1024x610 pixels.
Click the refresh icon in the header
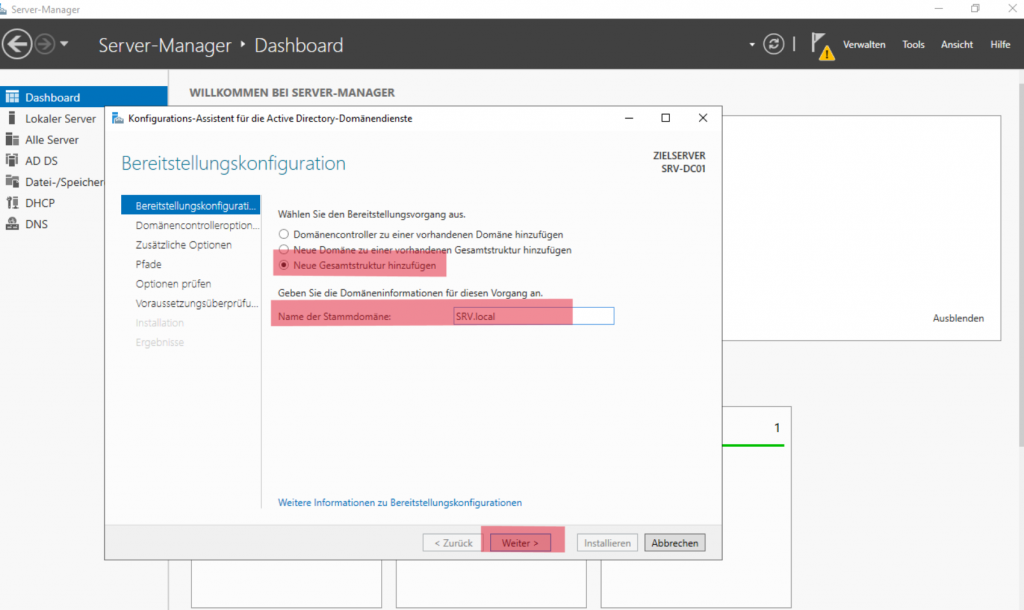point(773,45)
